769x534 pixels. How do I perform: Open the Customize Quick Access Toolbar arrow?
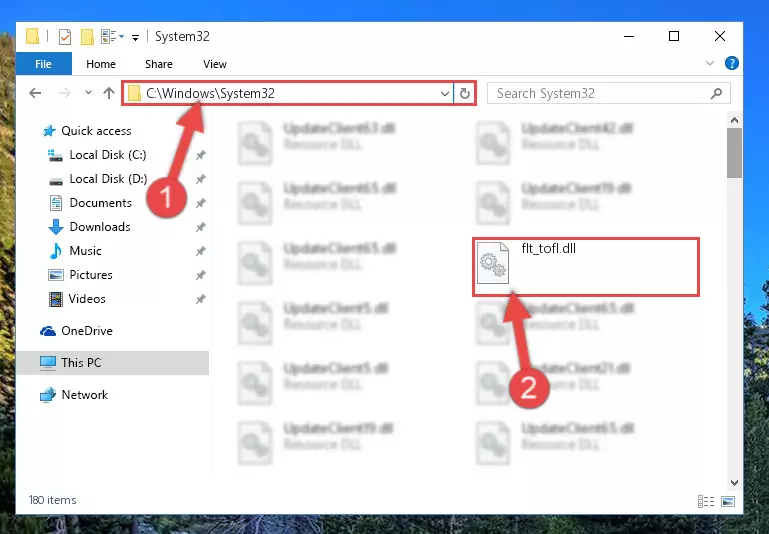pyautogui.click(x=135, y=37)
